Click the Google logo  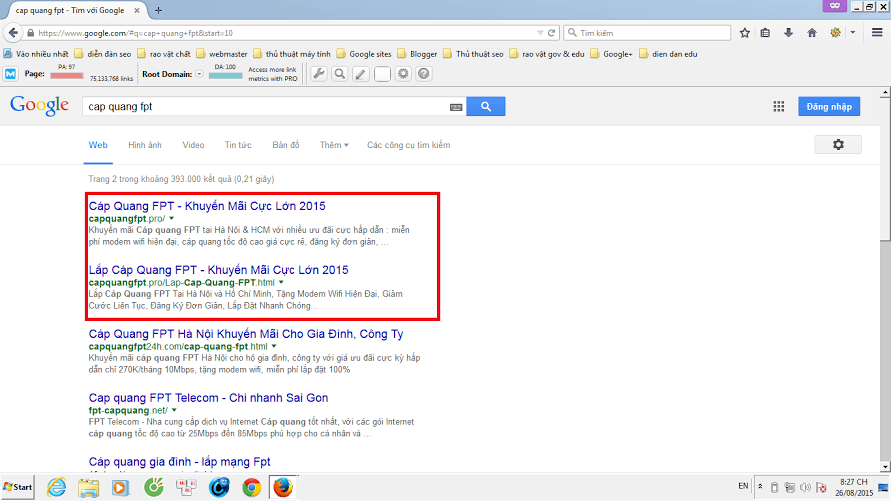39,106
